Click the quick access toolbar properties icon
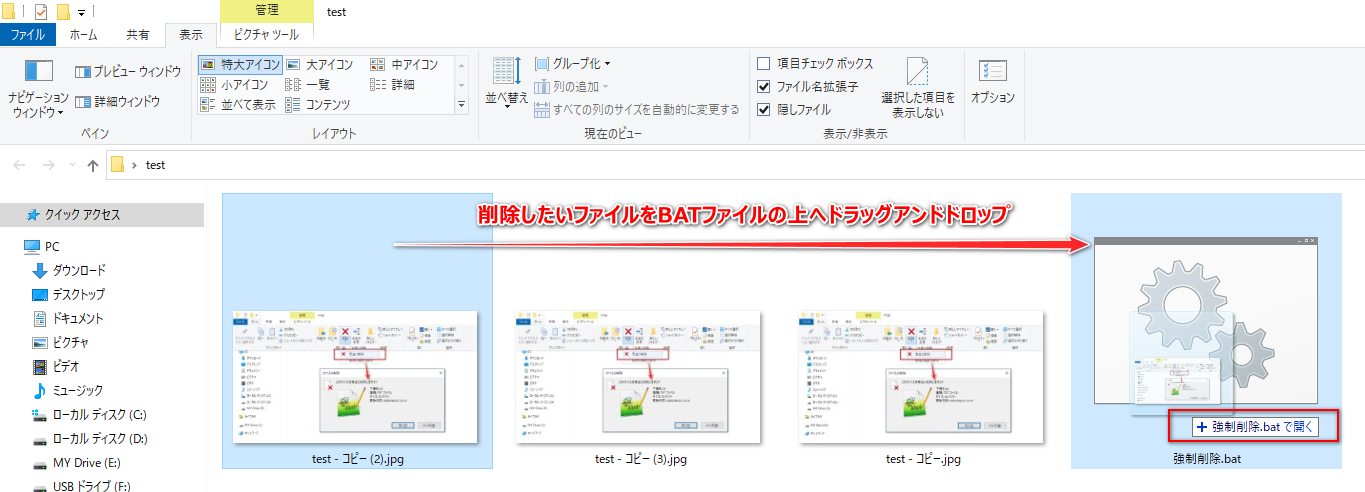Screen dimensions: 1365x492 (x=40, y=12)
